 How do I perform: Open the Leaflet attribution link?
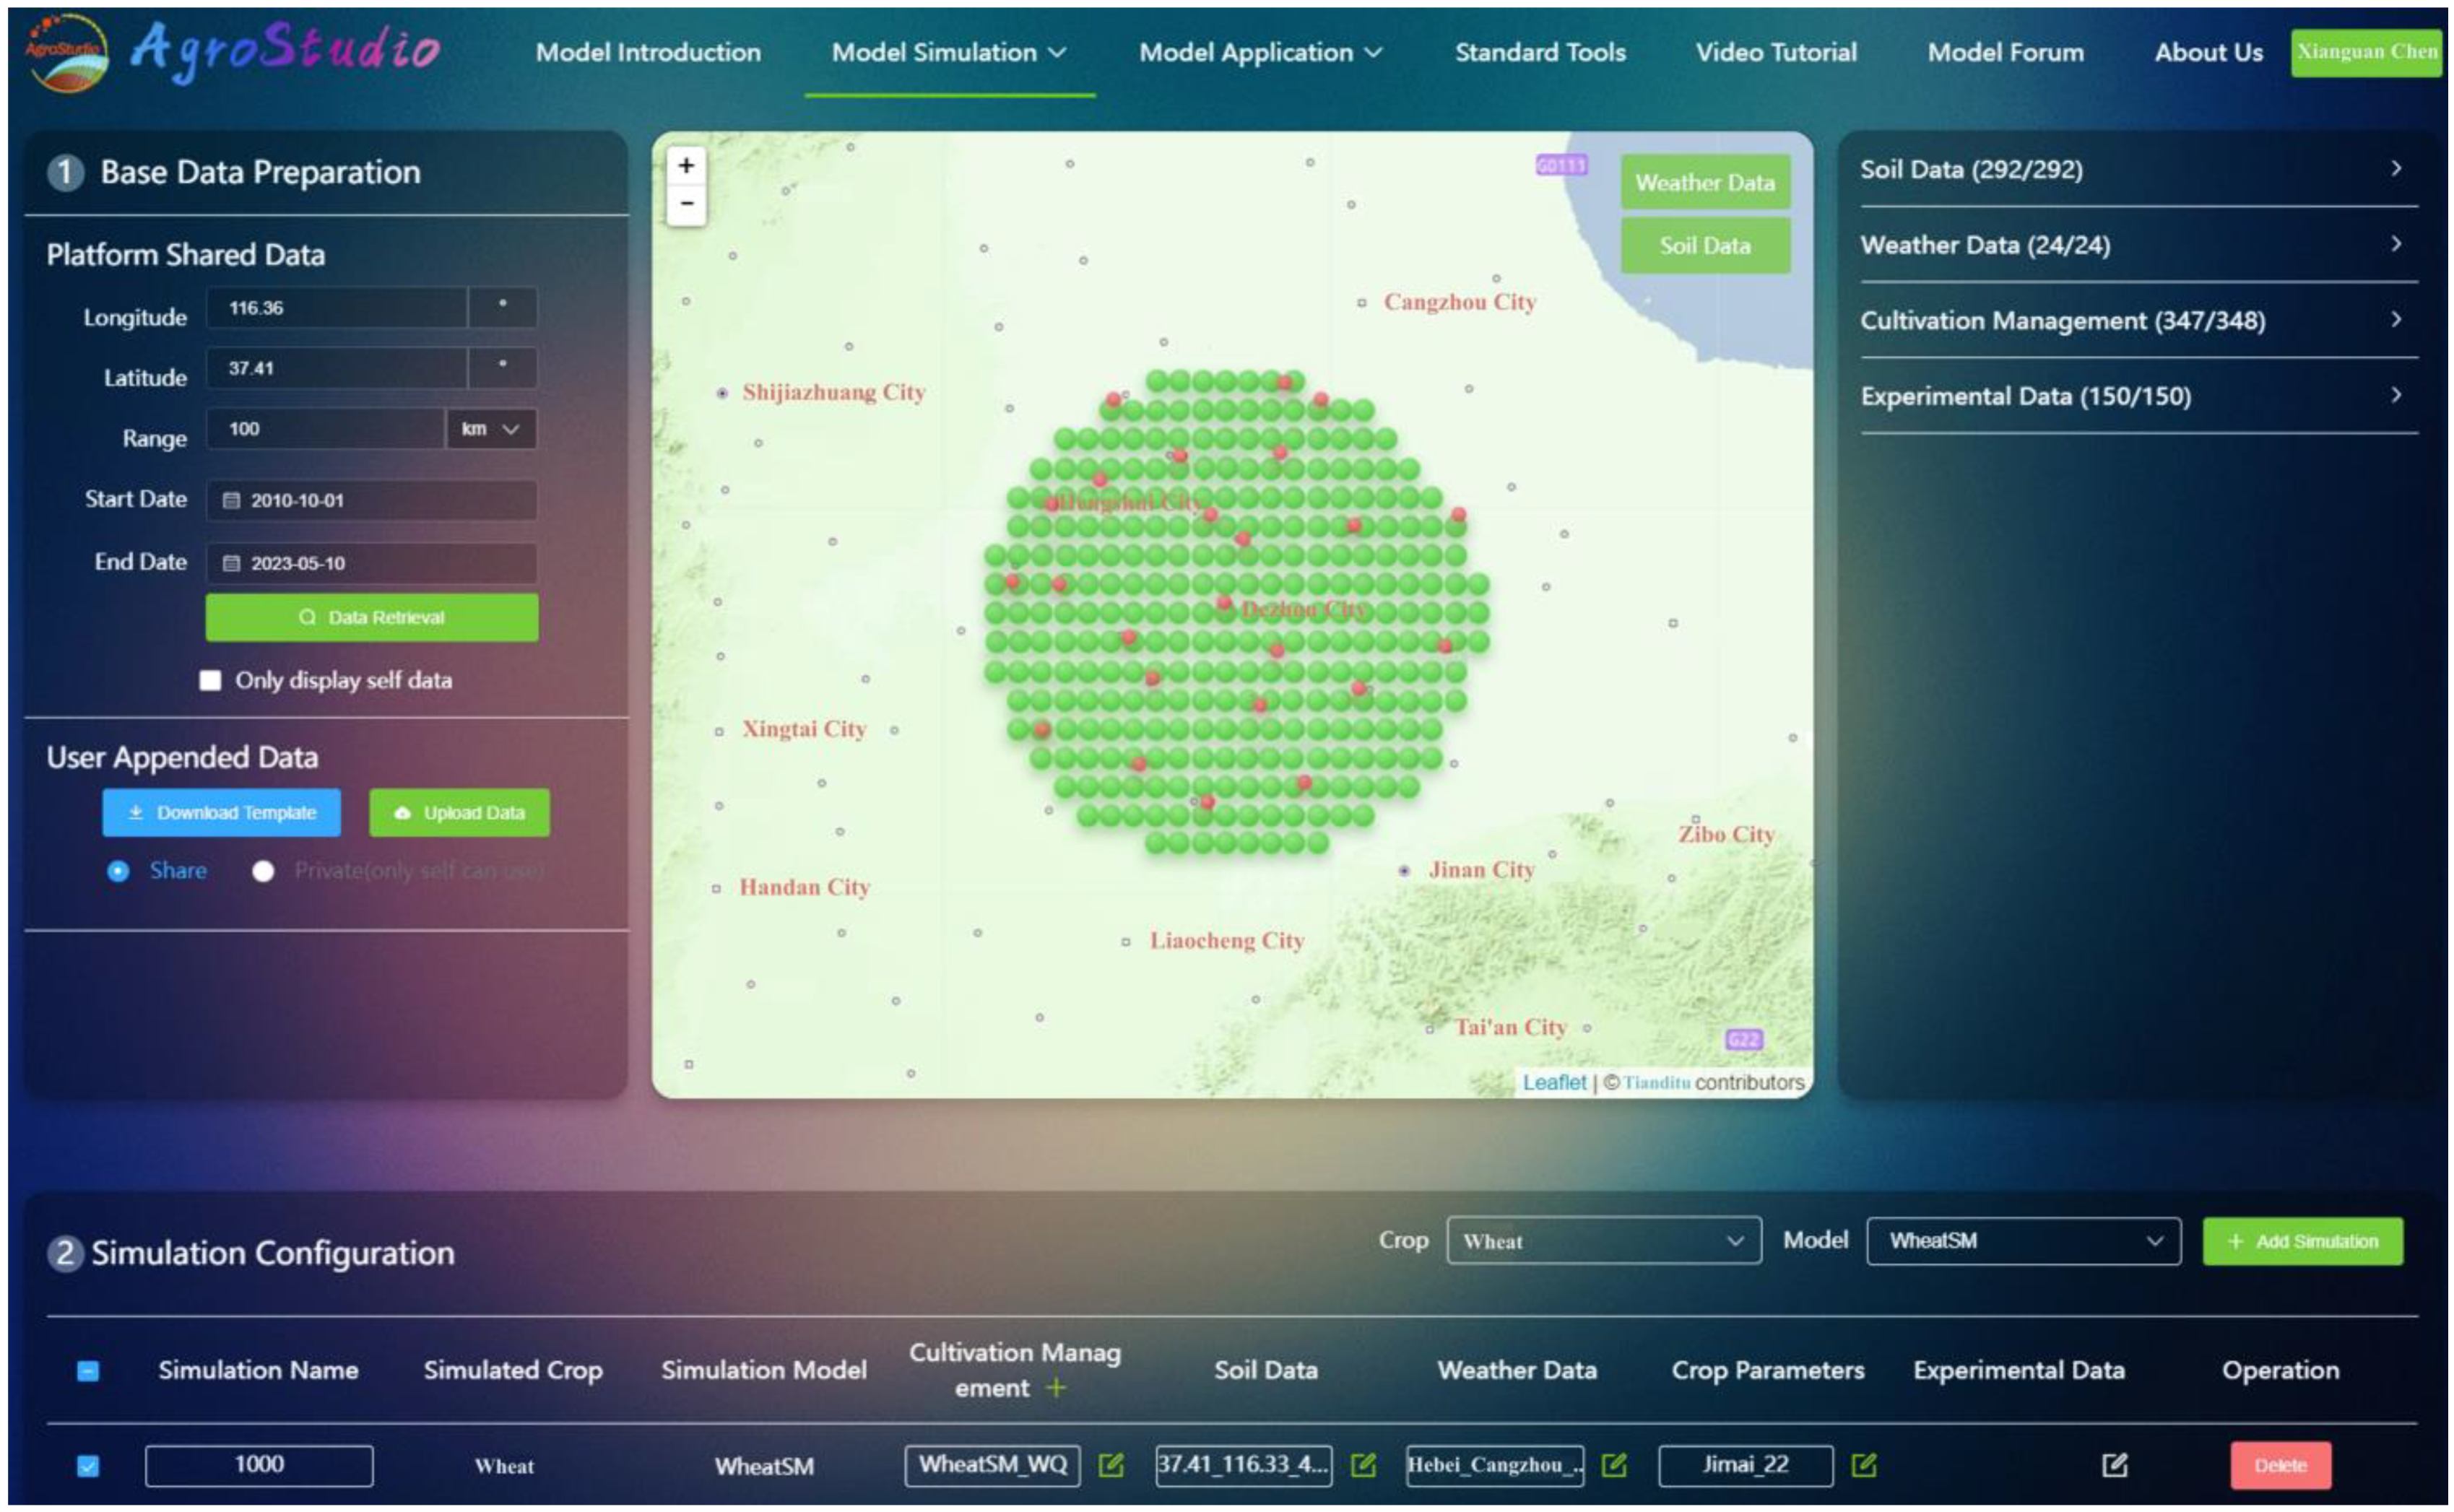pyautogui.click(x=1554, y=1082)
